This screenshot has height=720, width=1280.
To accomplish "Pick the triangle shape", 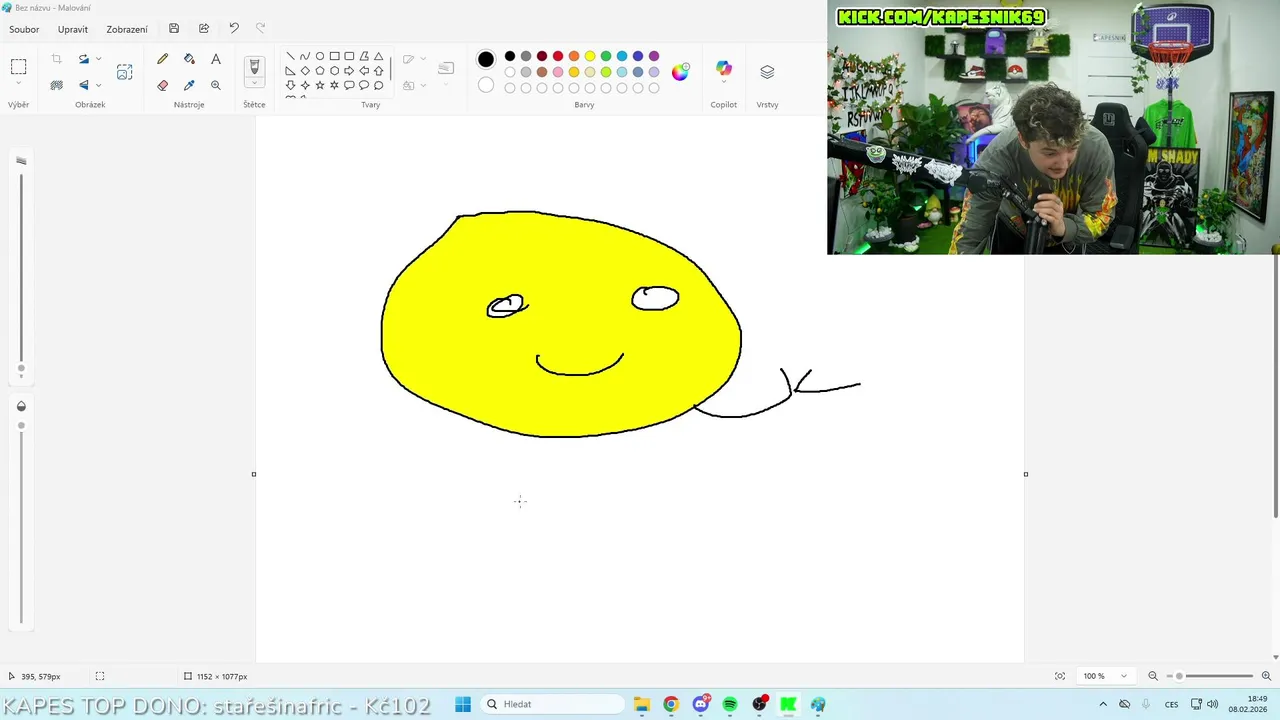I will click(x=378, y=56).
